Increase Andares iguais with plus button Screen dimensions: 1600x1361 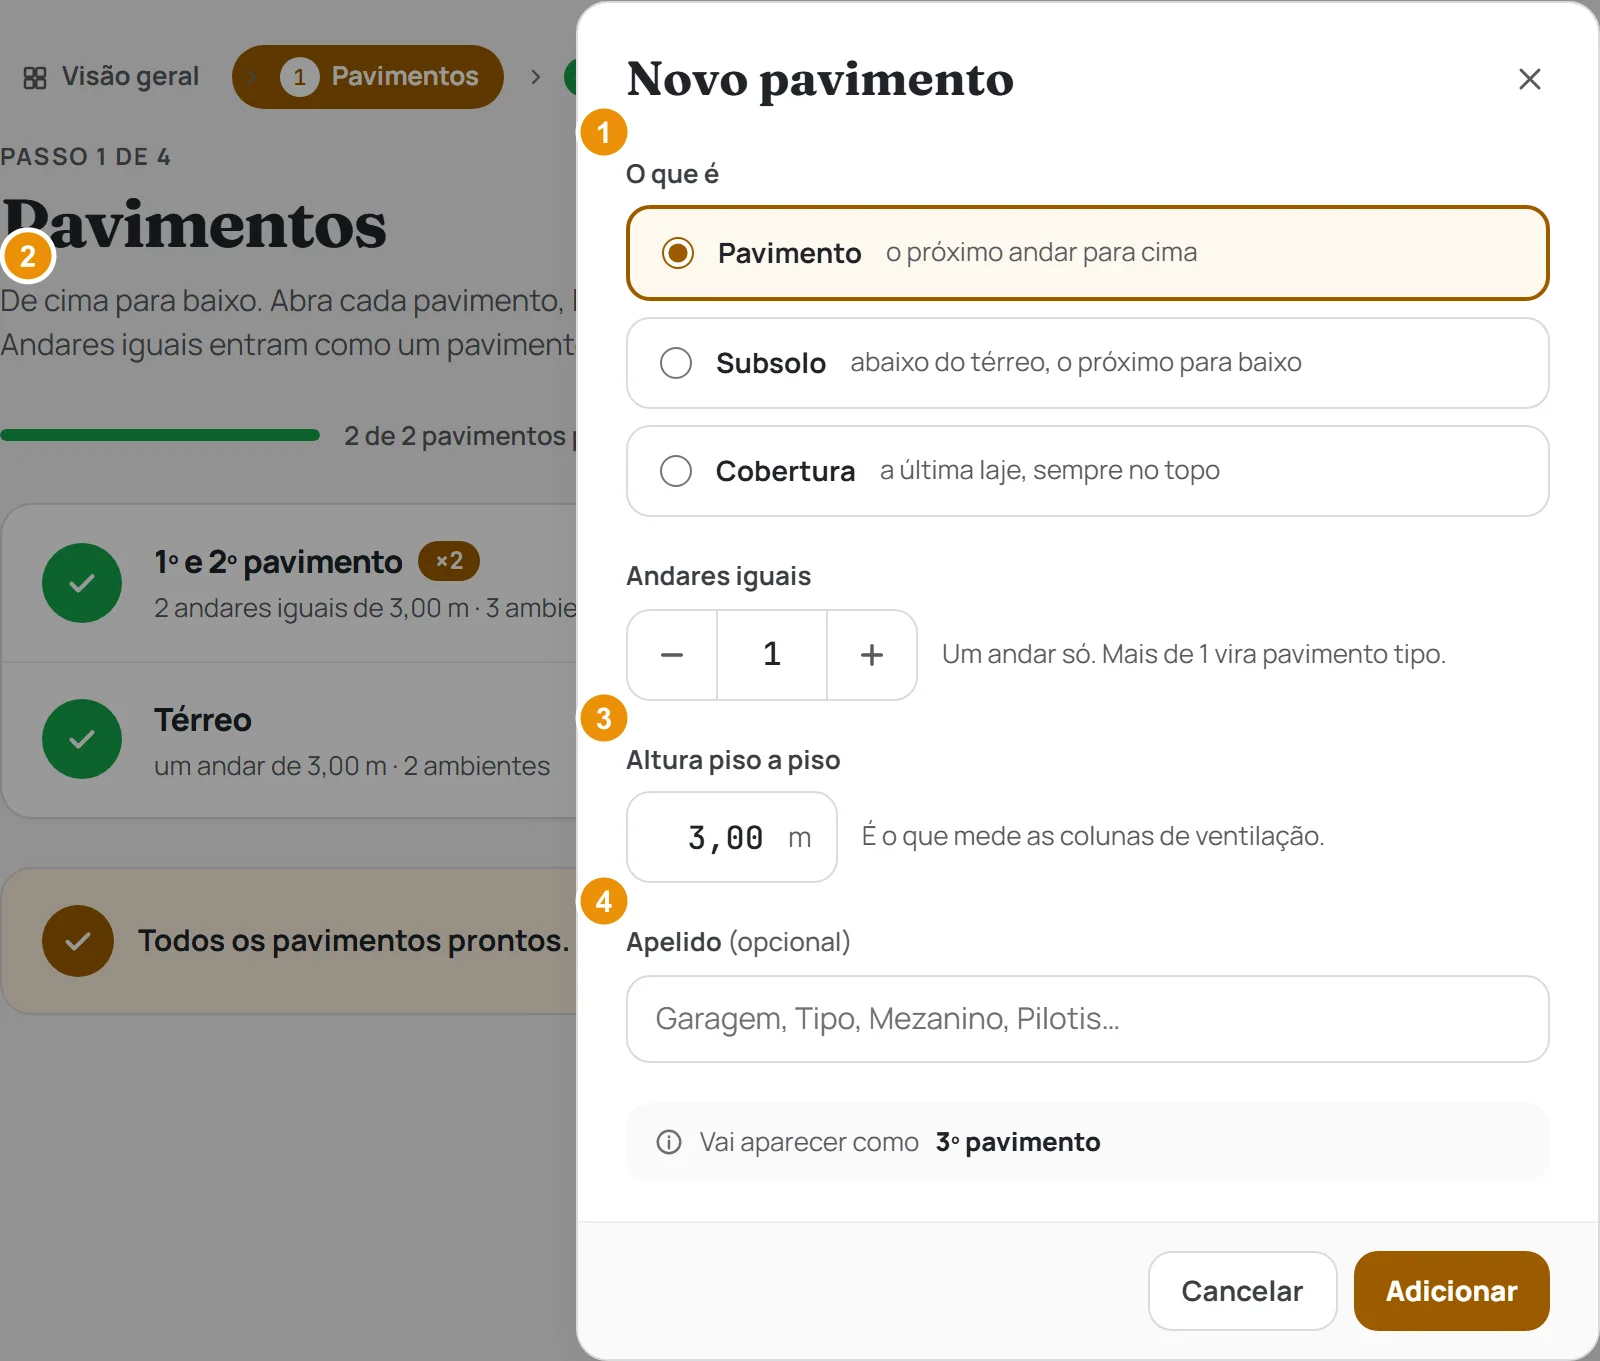pyautogui.click(x=872, y=655)
